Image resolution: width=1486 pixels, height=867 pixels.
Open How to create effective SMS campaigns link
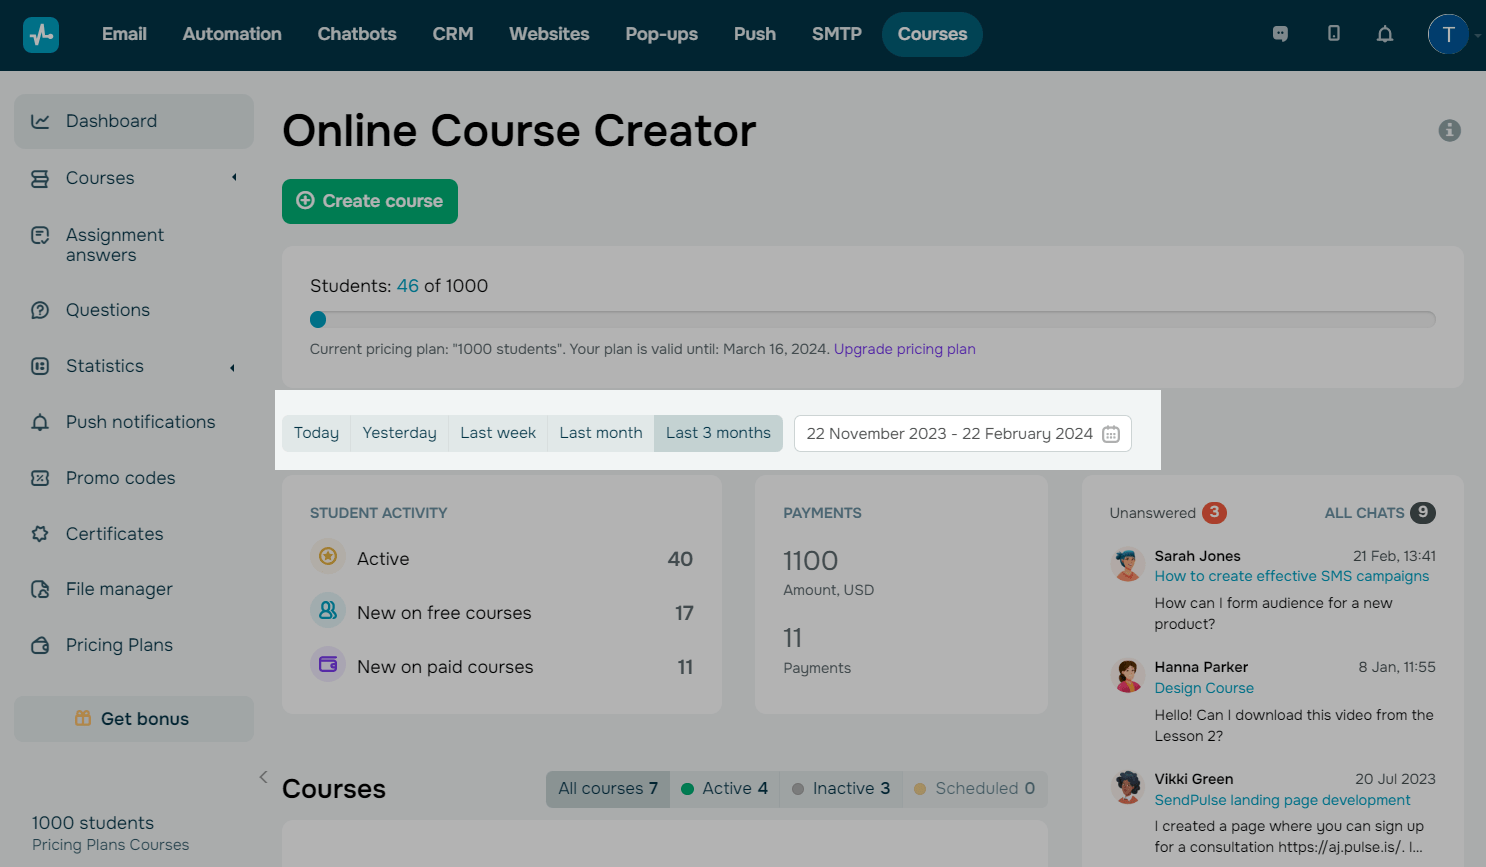(x=1292, y=576)
